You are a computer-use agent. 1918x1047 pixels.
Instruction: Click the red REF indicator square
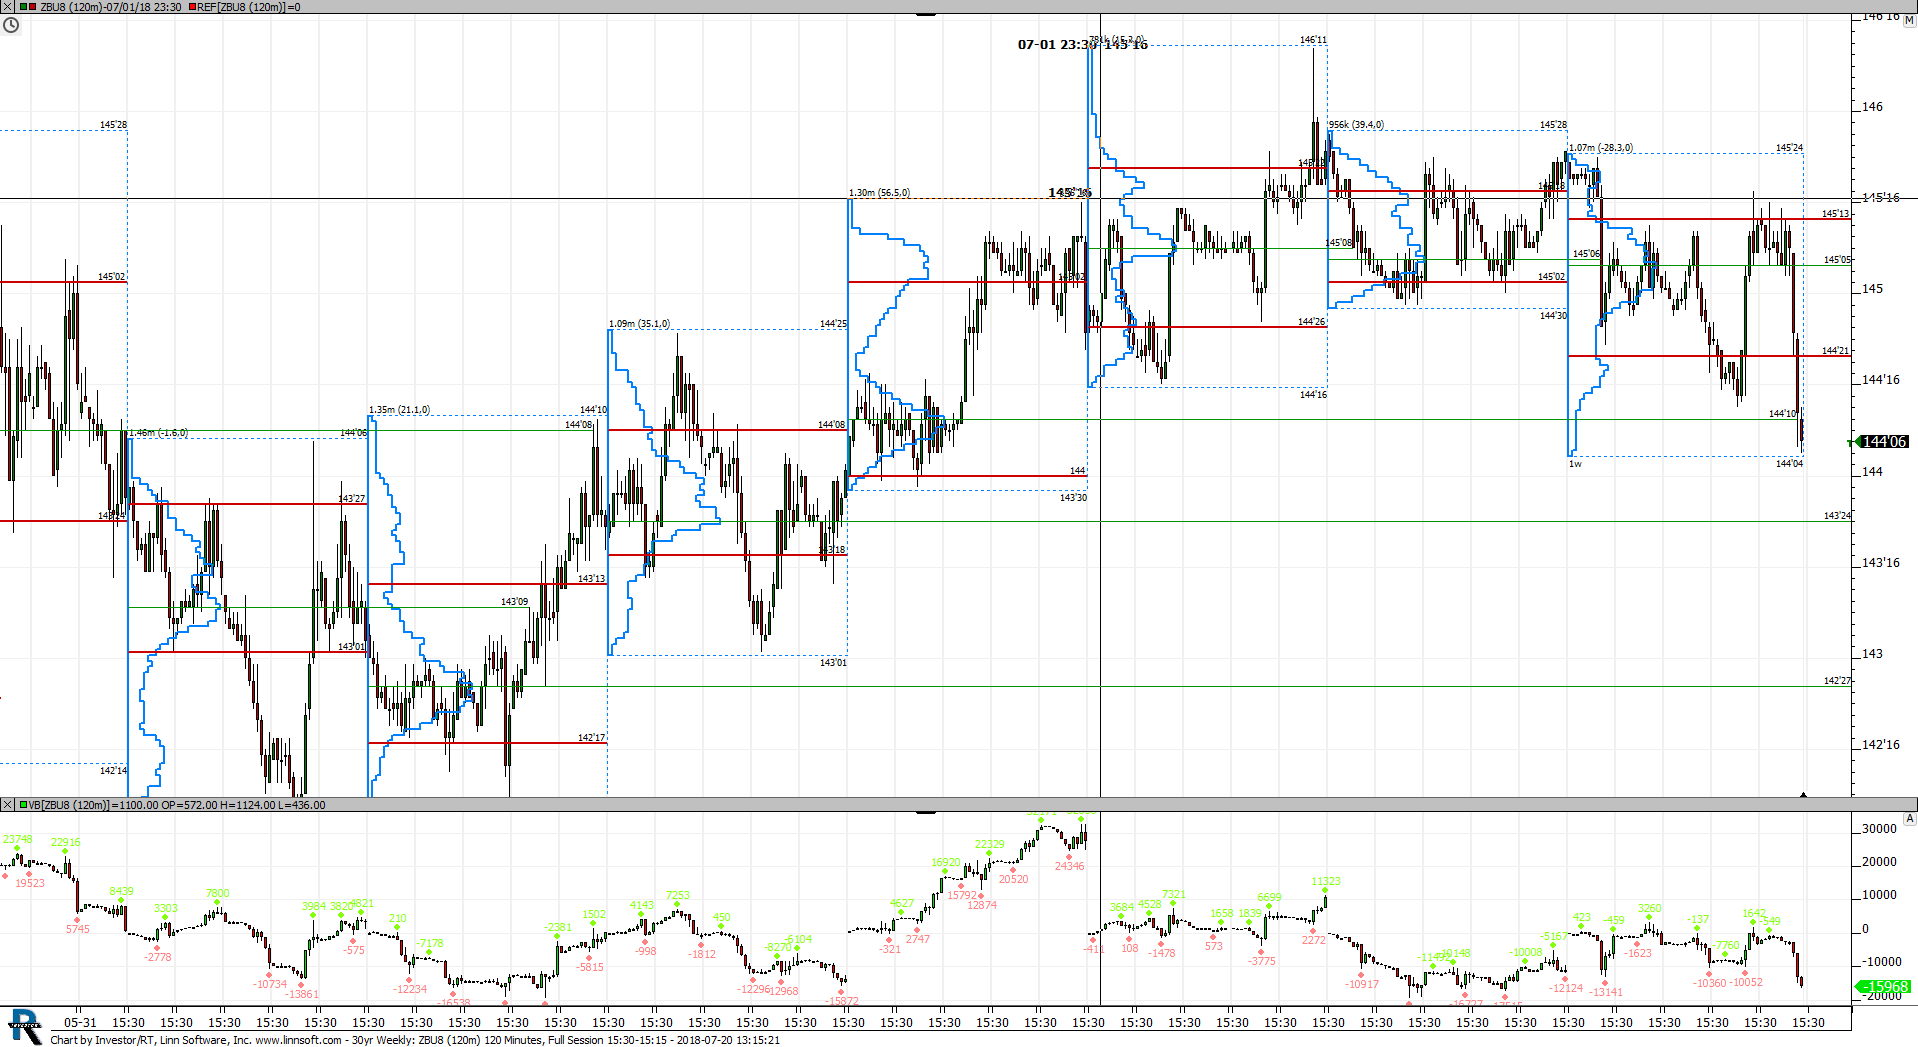192,7
